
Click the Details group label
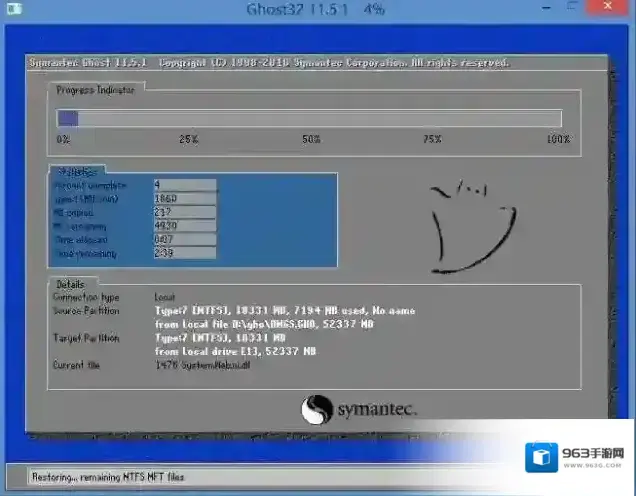point(72,285)
